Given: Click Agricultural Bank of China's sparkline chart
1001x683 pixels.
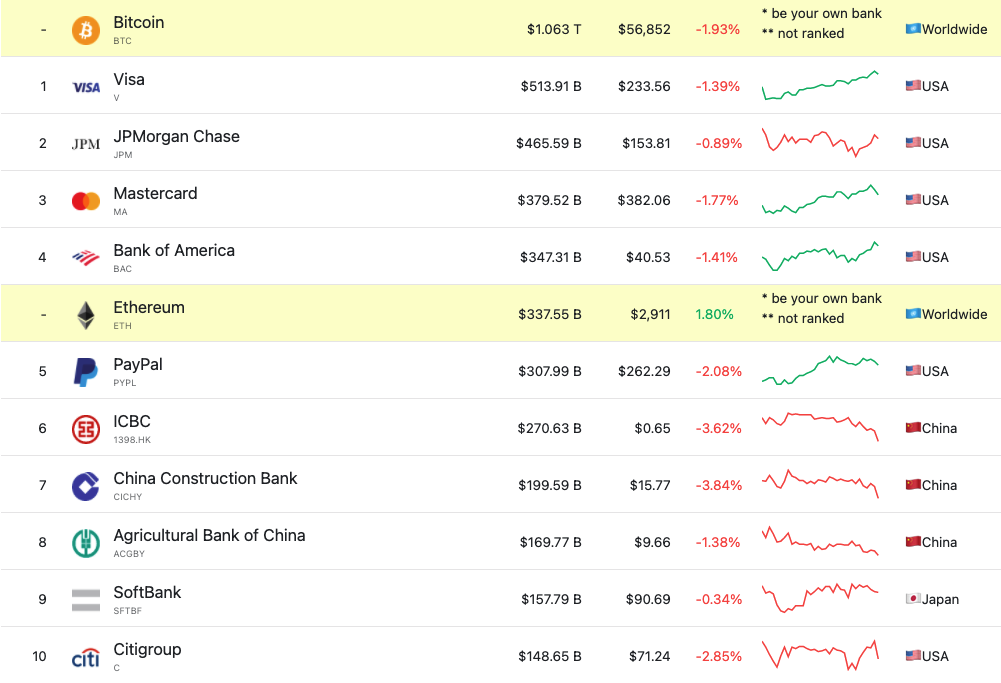Looking at the screenshot, I should coord(820,541).
